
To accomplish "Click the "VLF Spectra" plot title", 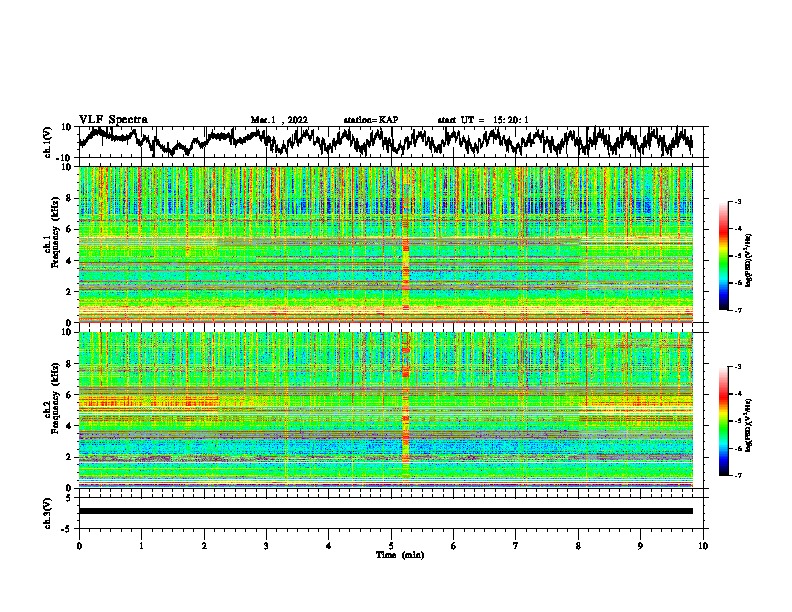I will point(113,119).
